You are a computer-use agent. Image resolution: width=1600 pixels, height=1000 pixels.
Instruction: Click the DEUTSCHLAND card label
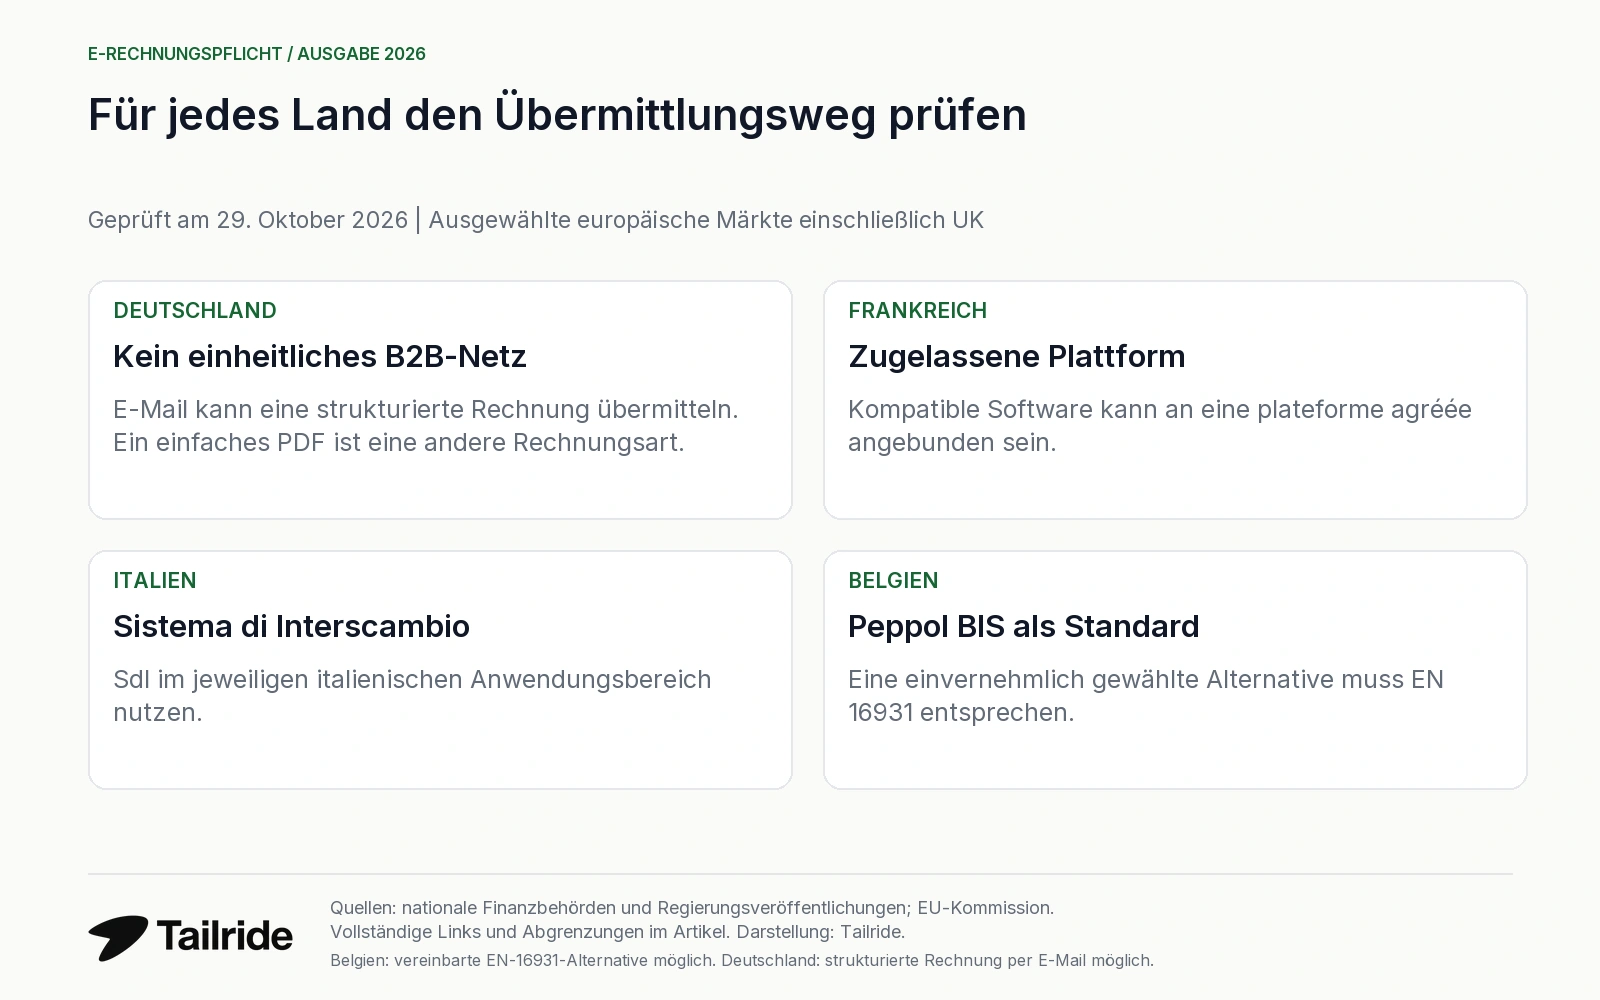point(195,310)
